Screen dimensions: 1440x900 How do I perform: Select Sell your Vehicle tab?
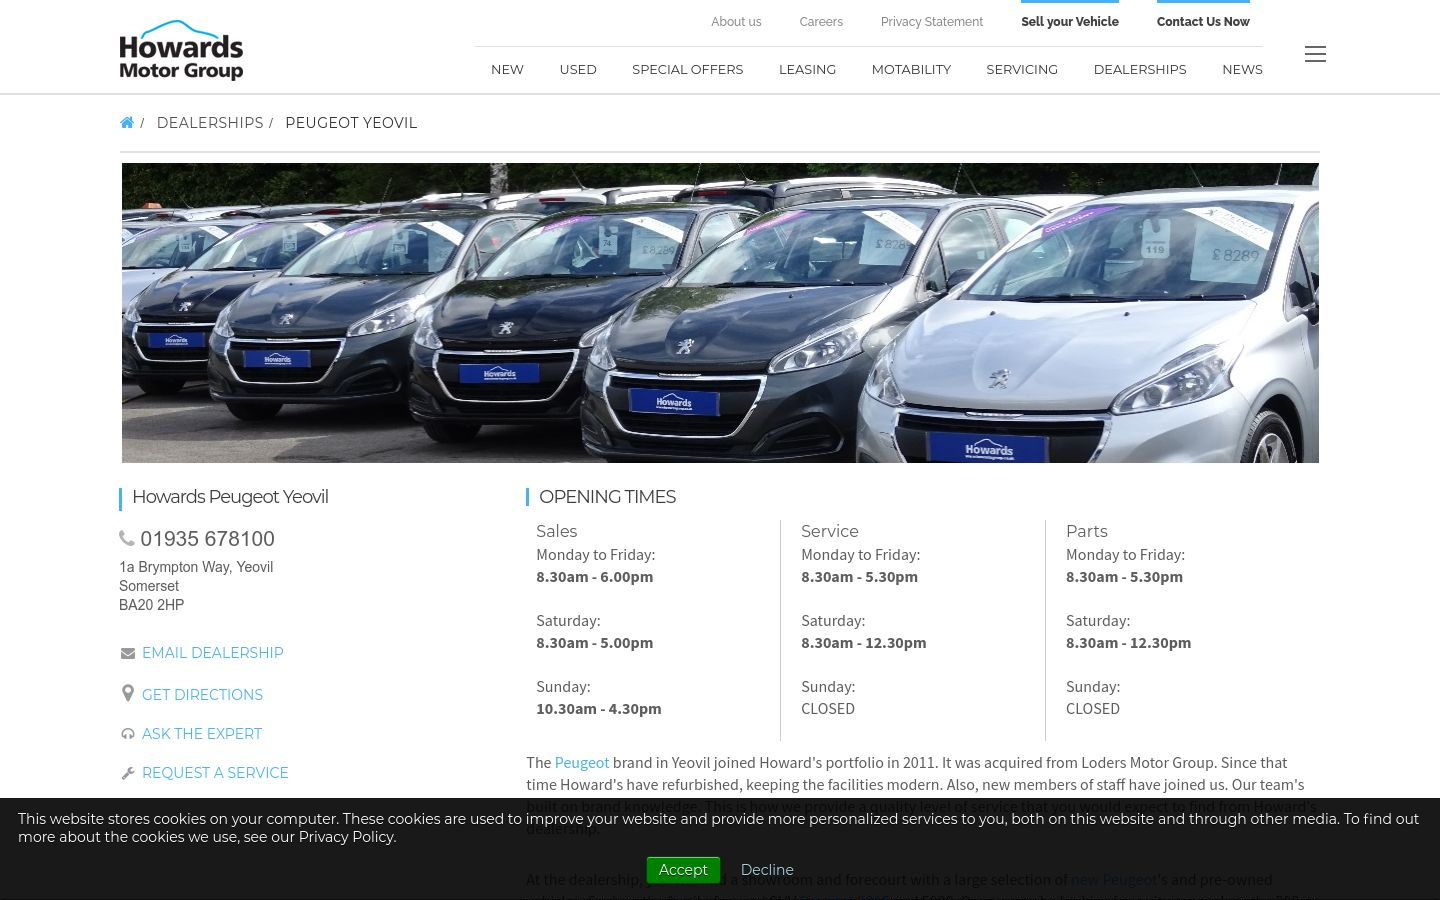point(1070,22)
